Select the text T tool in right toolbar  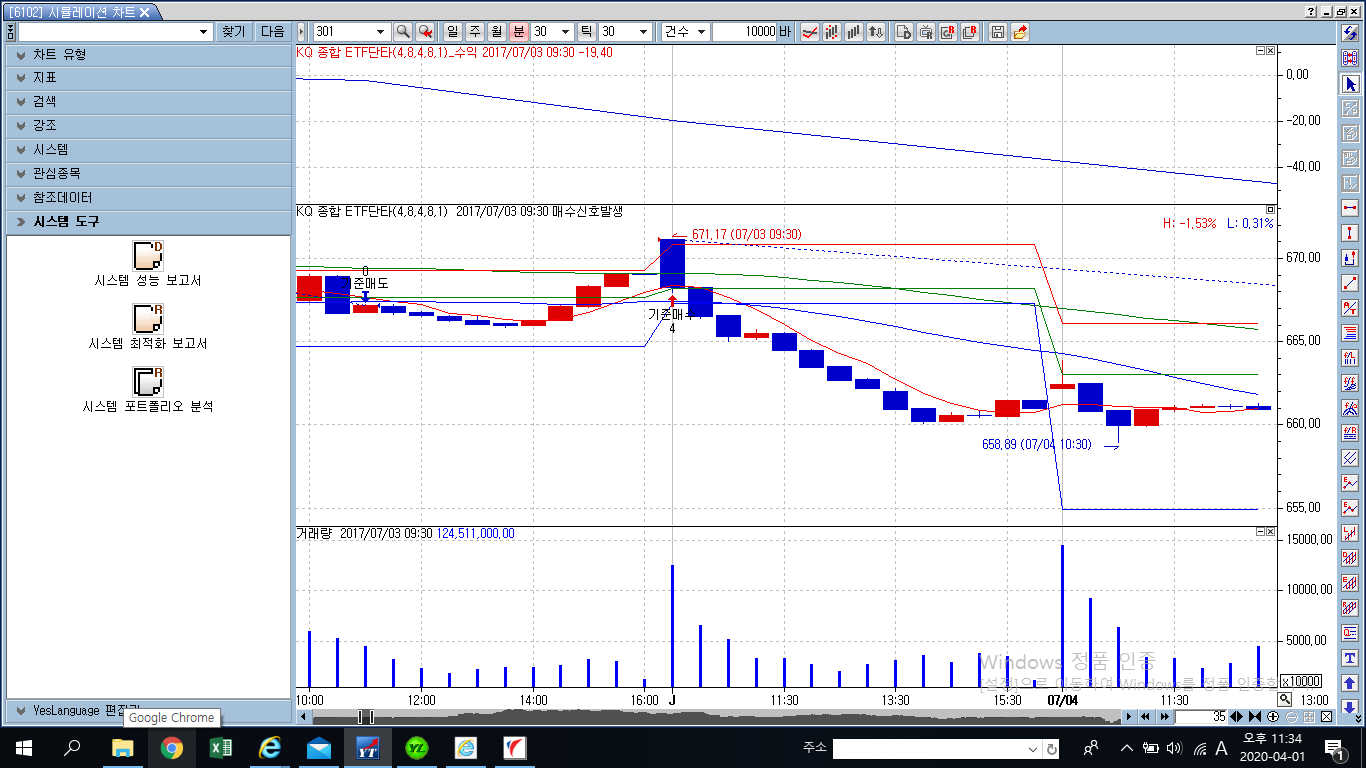click(x=1350, y=658)
